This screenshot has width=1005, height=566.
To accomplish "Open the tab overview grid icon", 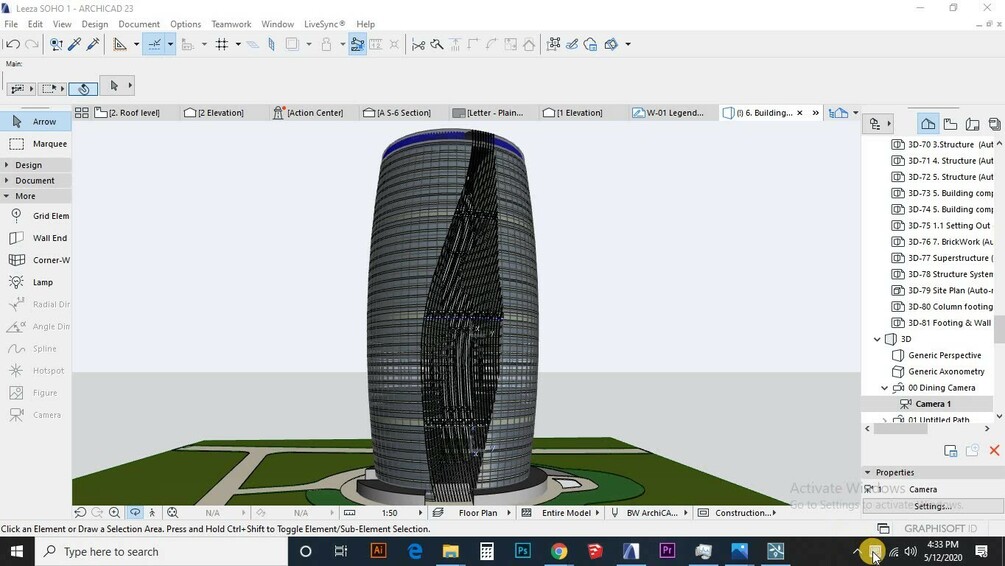I will pos(81,113).
